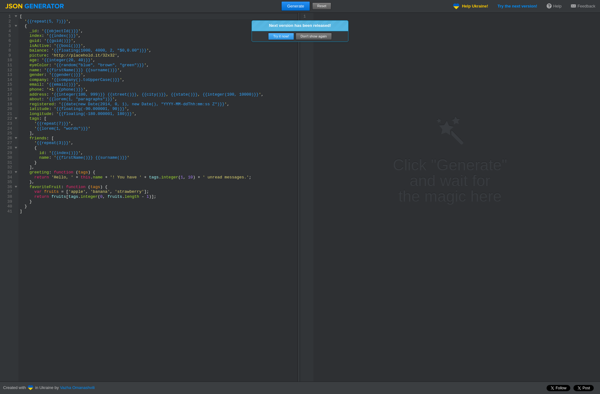Click the 'registered' date code line
Viewport: 600px width, 394px height.
pos(129,104)
